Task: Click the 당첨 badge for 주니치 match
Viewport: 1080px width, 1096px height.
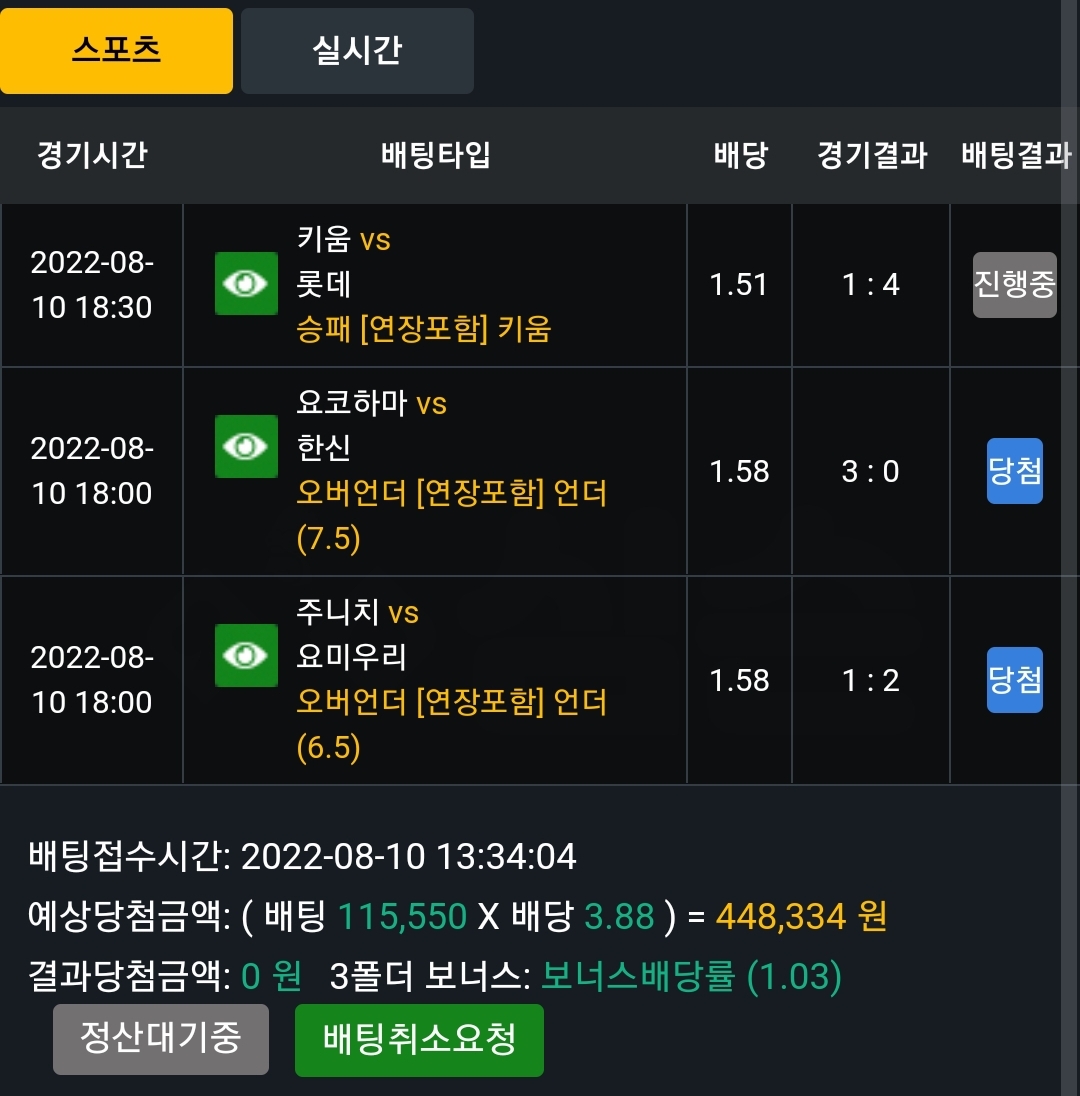Action: 1014,680
